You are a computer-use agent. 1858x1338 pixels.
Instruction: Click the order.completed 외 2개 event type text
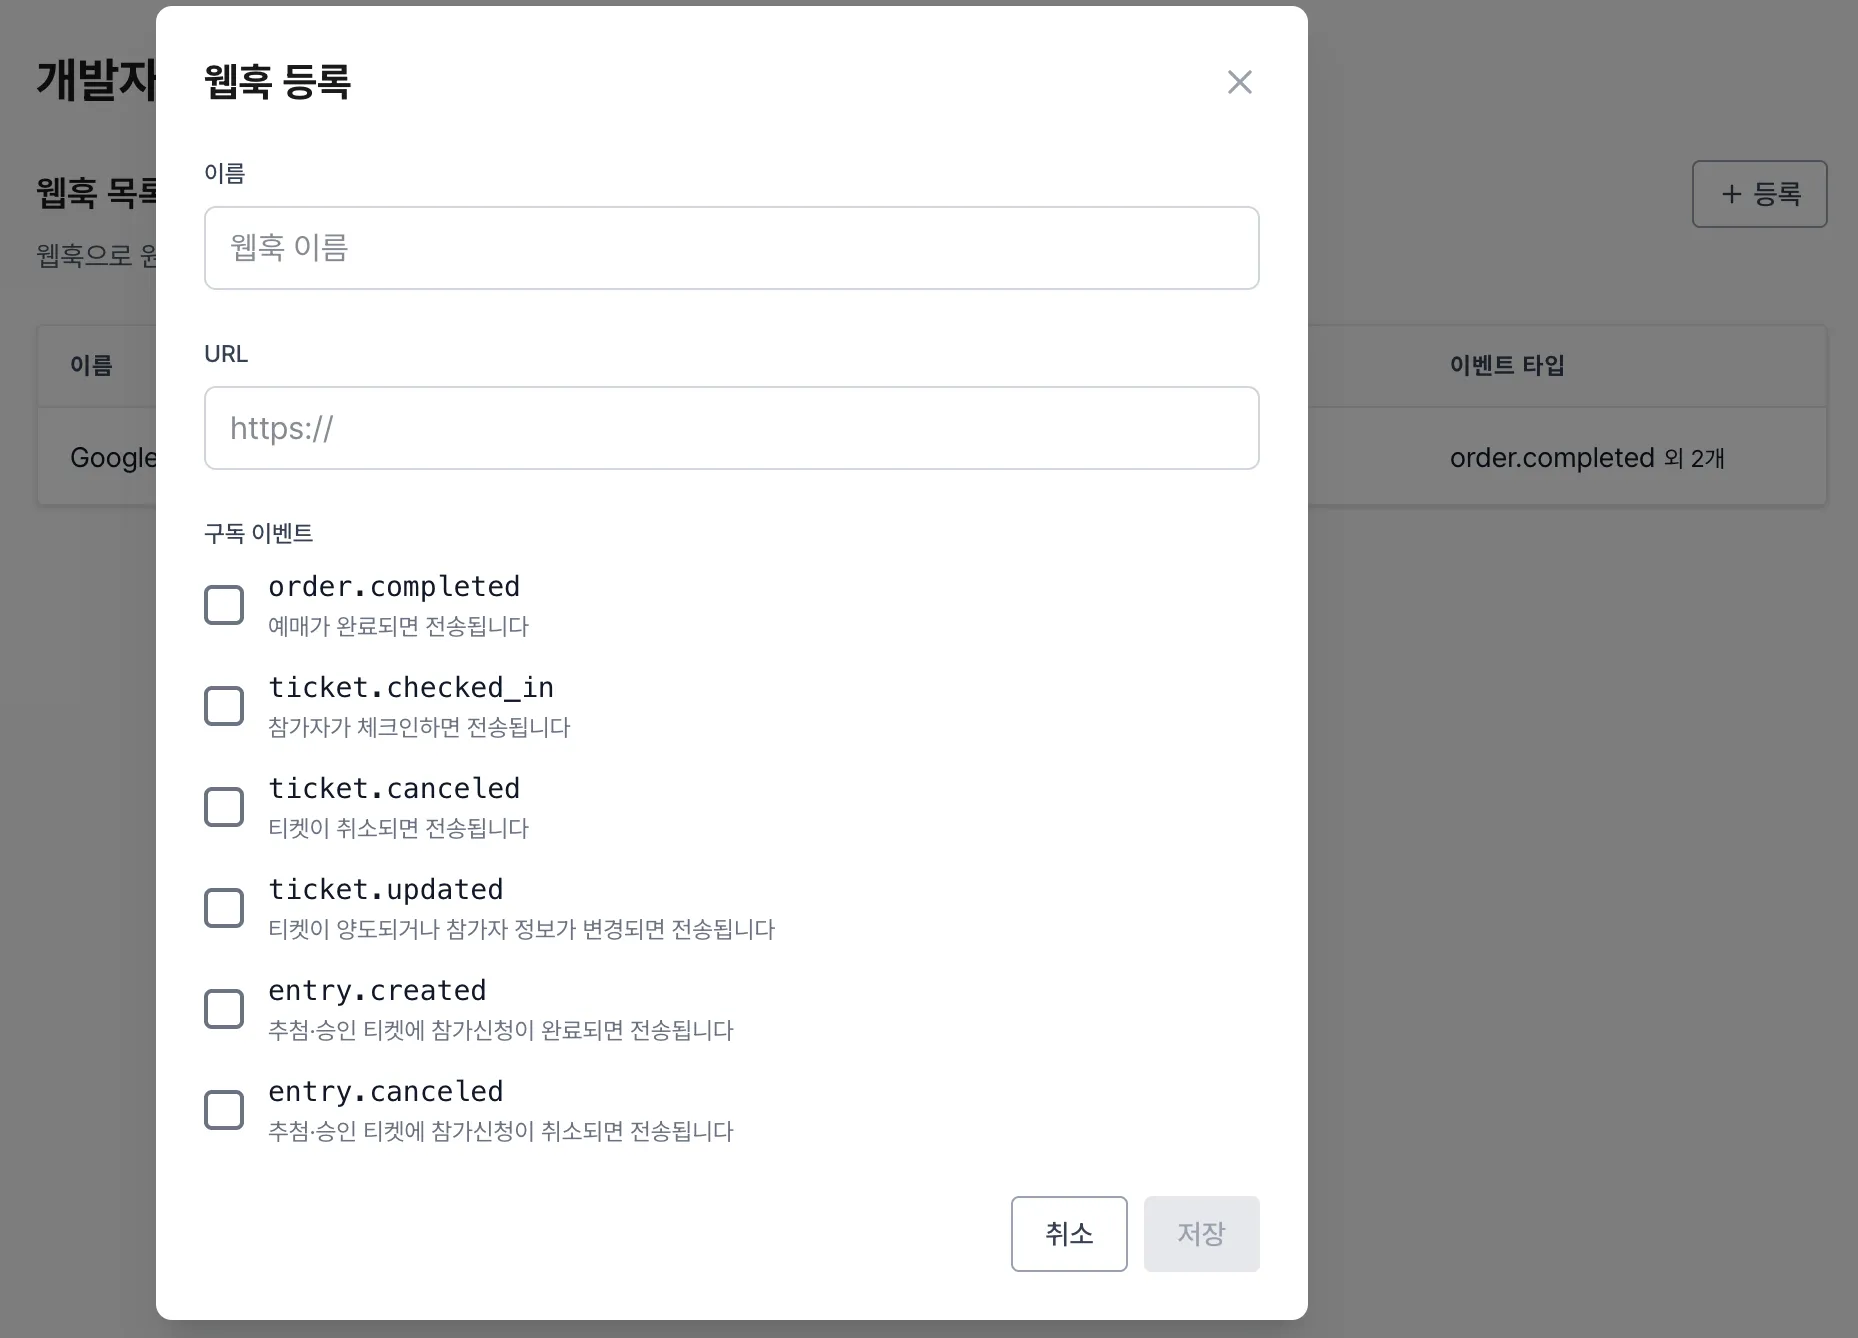1587,458
